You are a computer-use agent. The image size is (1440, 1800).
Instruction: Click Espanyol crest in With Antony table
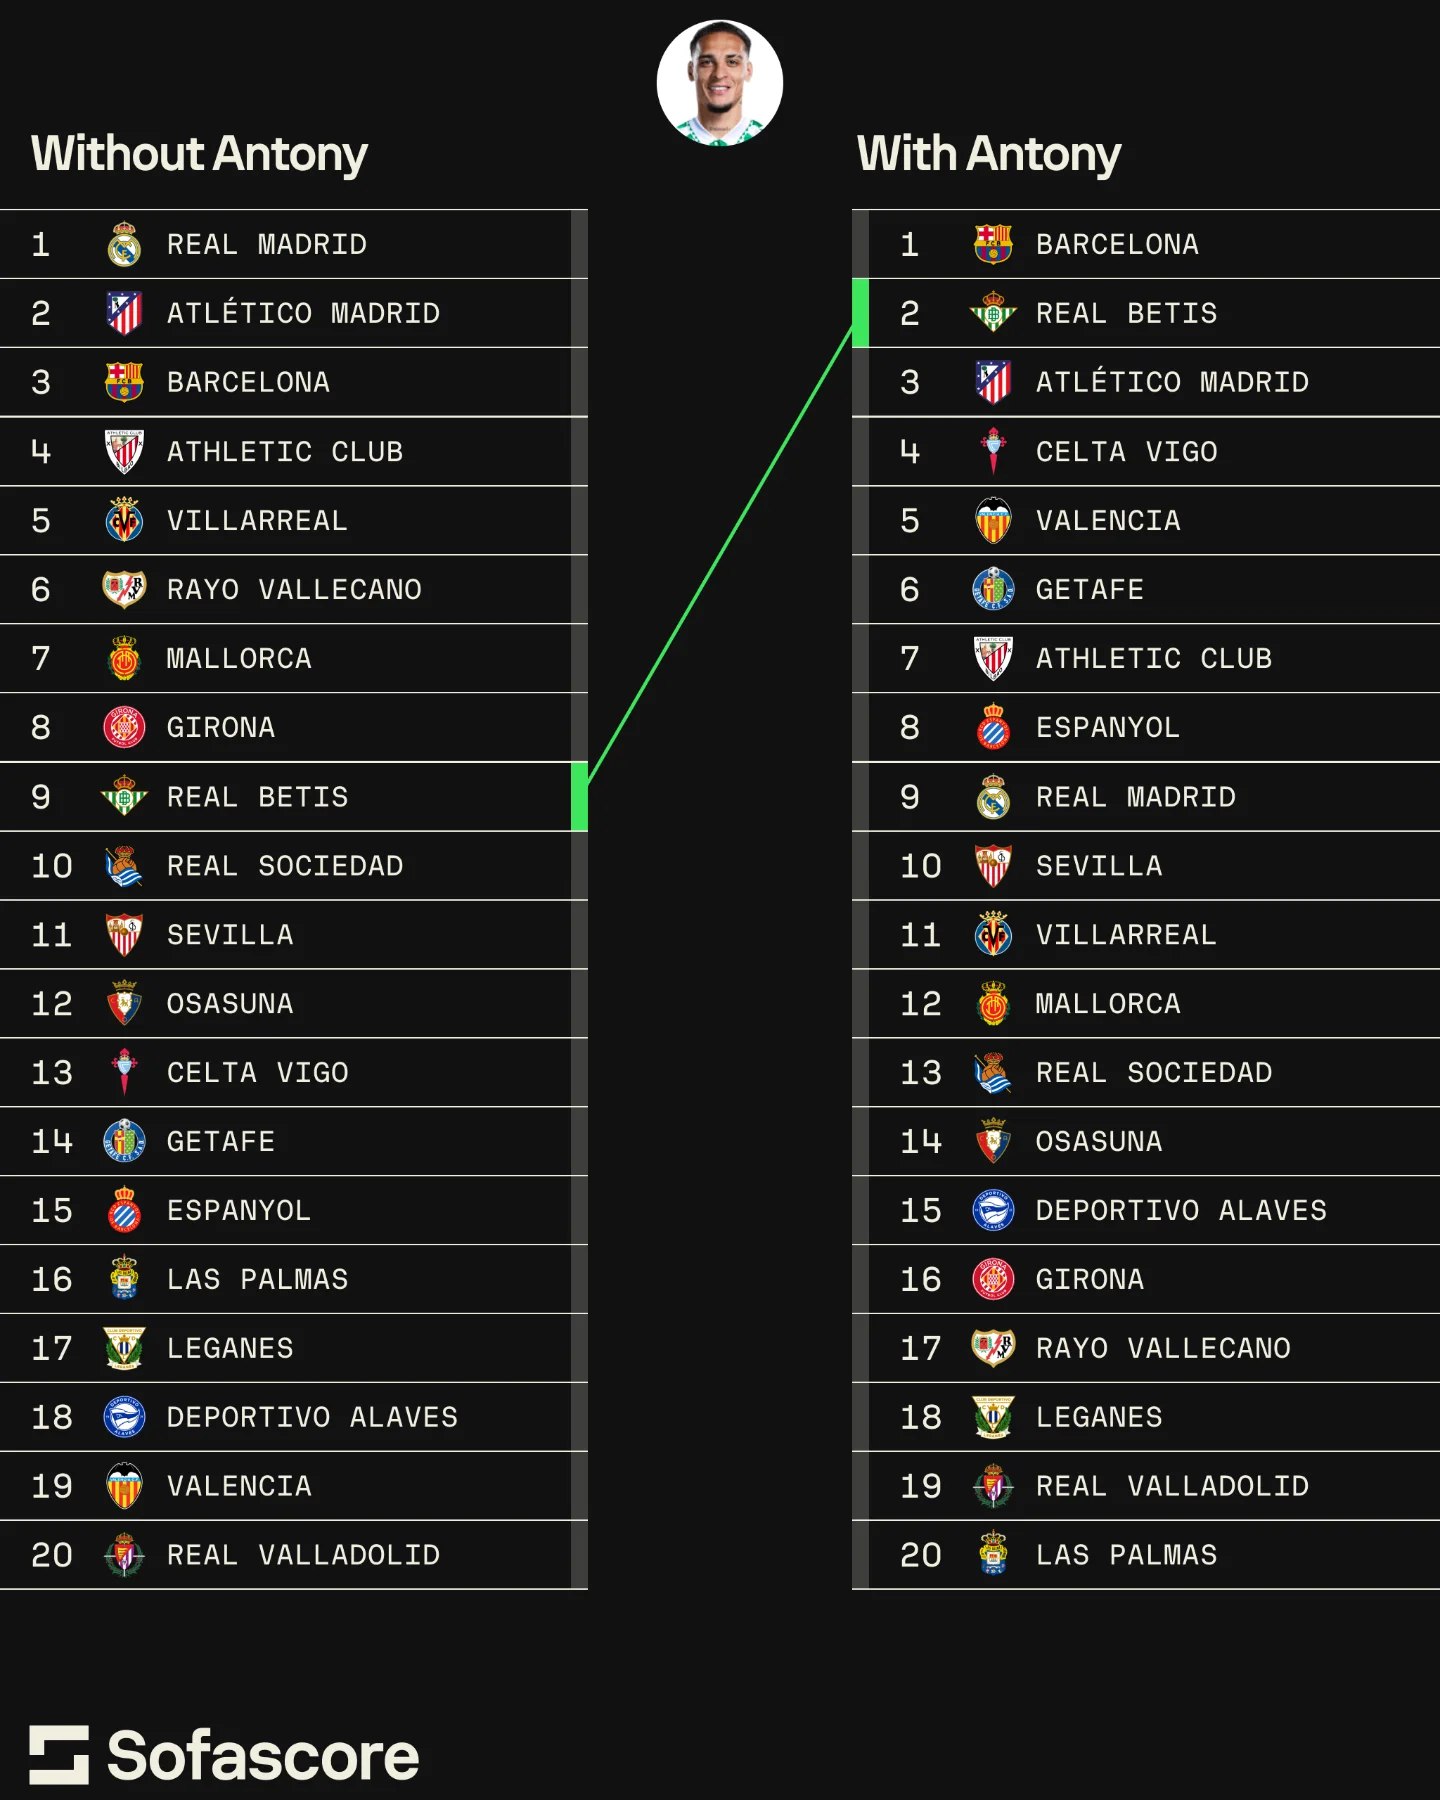993,728
